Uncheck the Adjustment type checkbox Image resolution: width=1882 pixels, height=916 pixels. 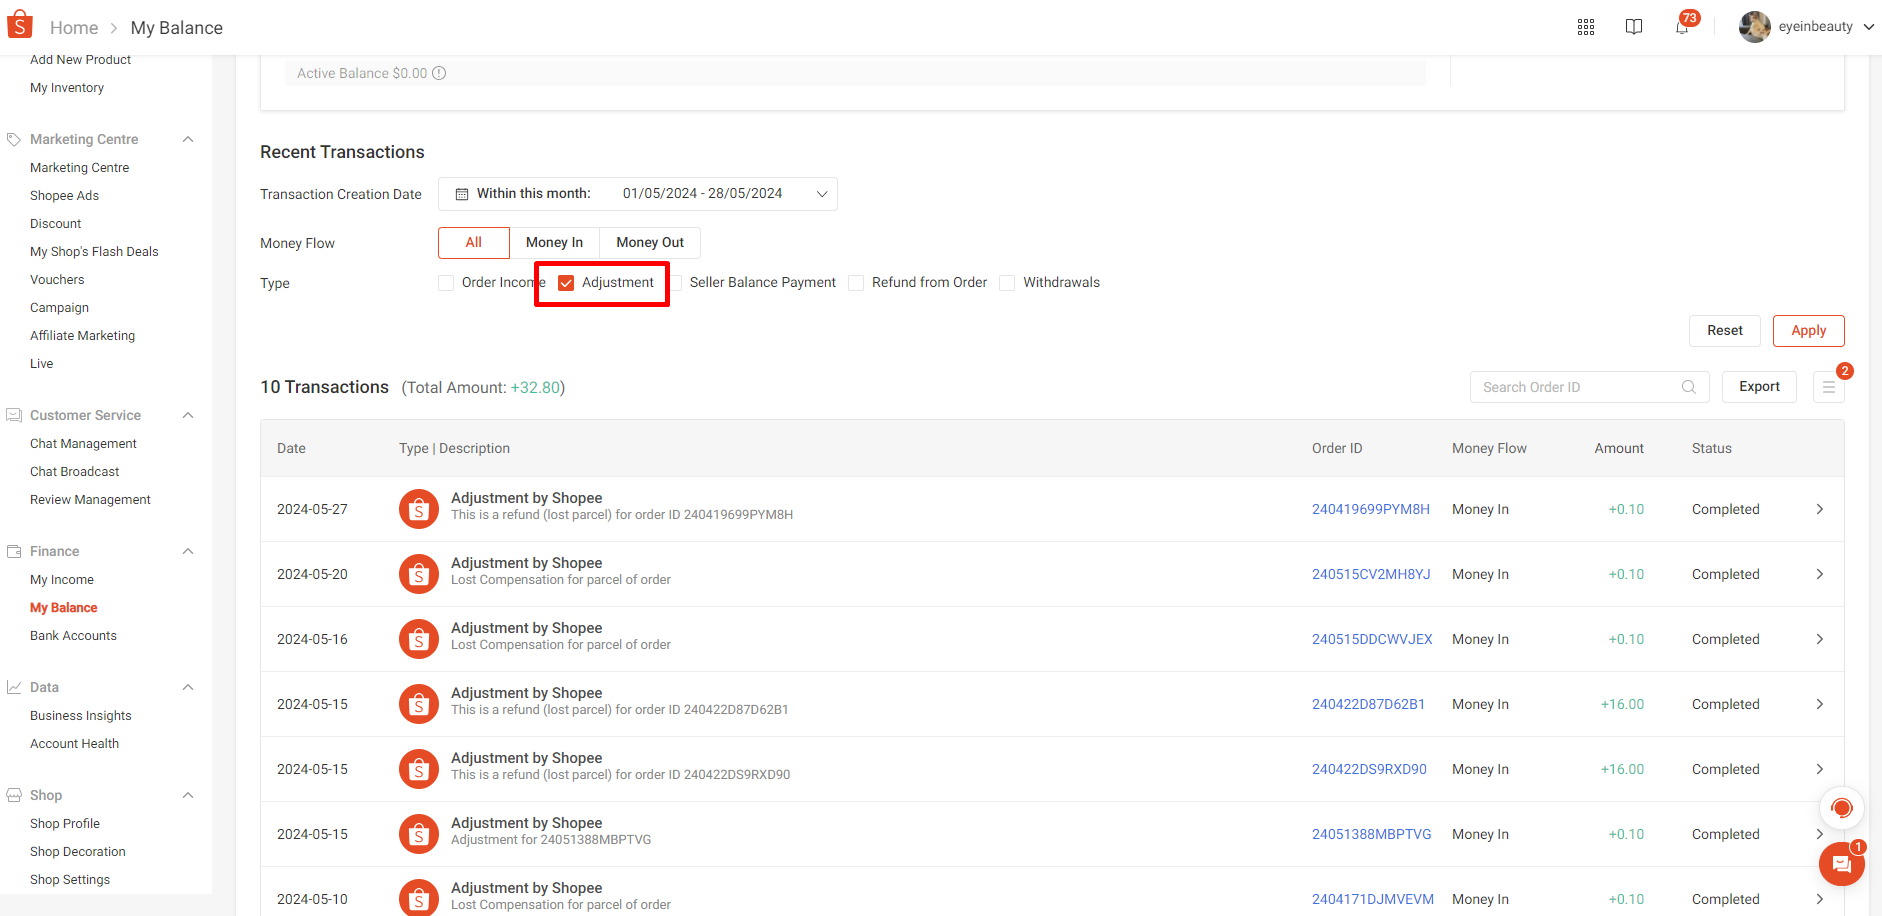pos(566,283)
